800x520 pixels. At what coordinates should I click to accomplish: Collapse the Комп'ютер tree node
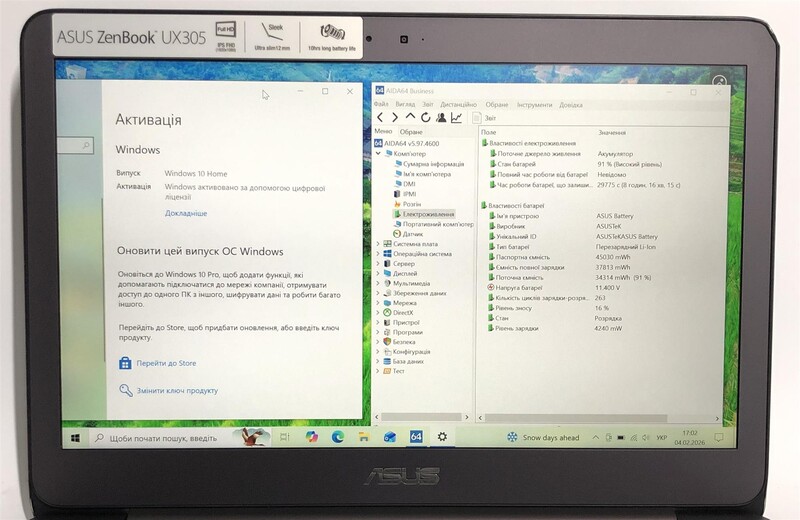(x=378, y=153)
